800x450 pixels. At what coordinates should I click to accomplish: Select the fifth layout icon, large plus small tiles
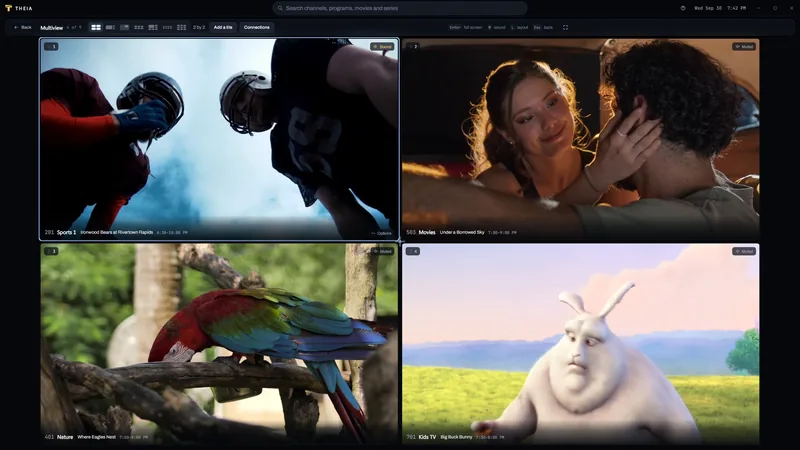(x=153, y=28)
